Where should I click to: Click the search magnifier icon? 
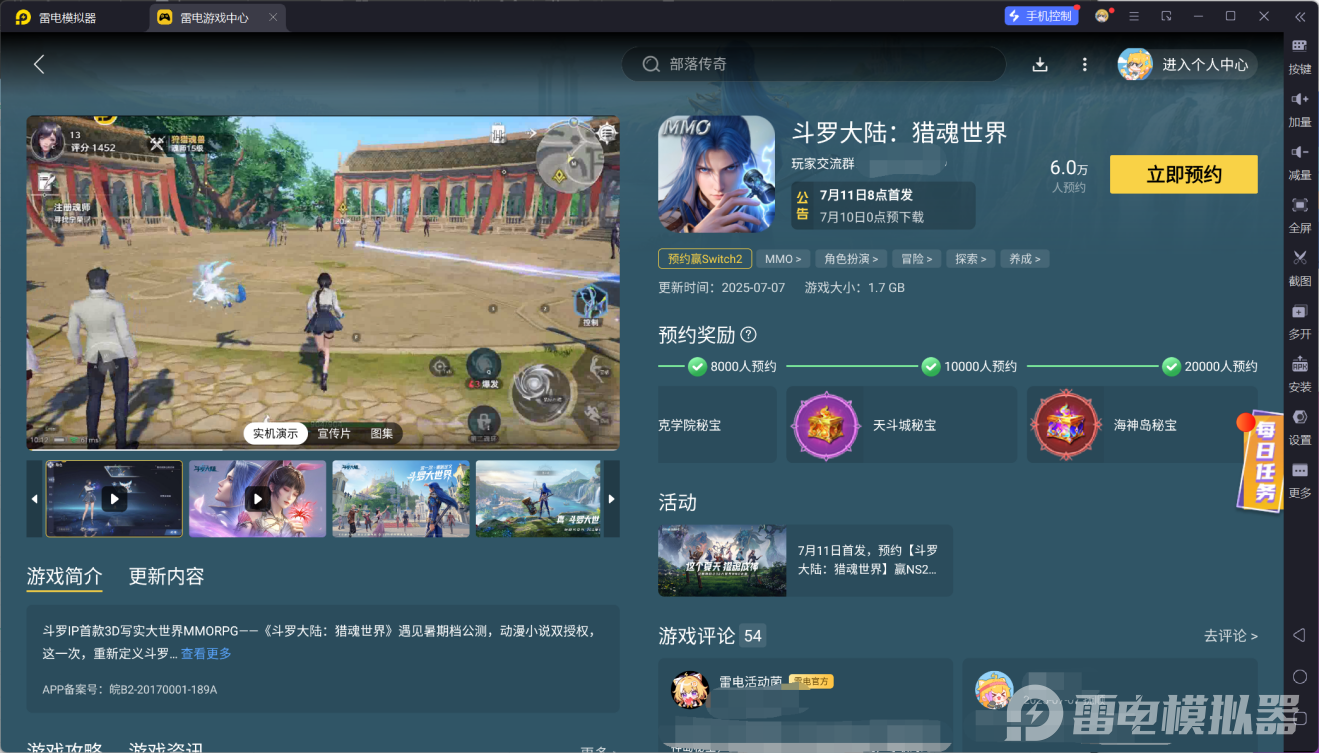[x=651, y=64]
